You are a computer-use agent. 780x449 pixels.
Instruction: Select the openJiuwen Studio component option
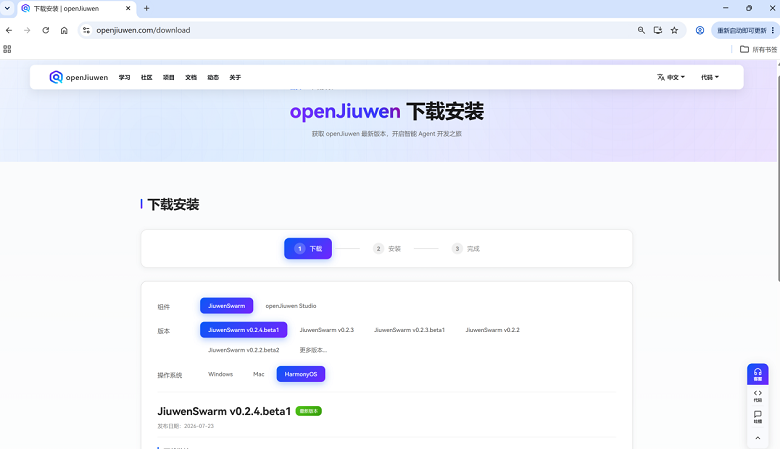point(291,306)
